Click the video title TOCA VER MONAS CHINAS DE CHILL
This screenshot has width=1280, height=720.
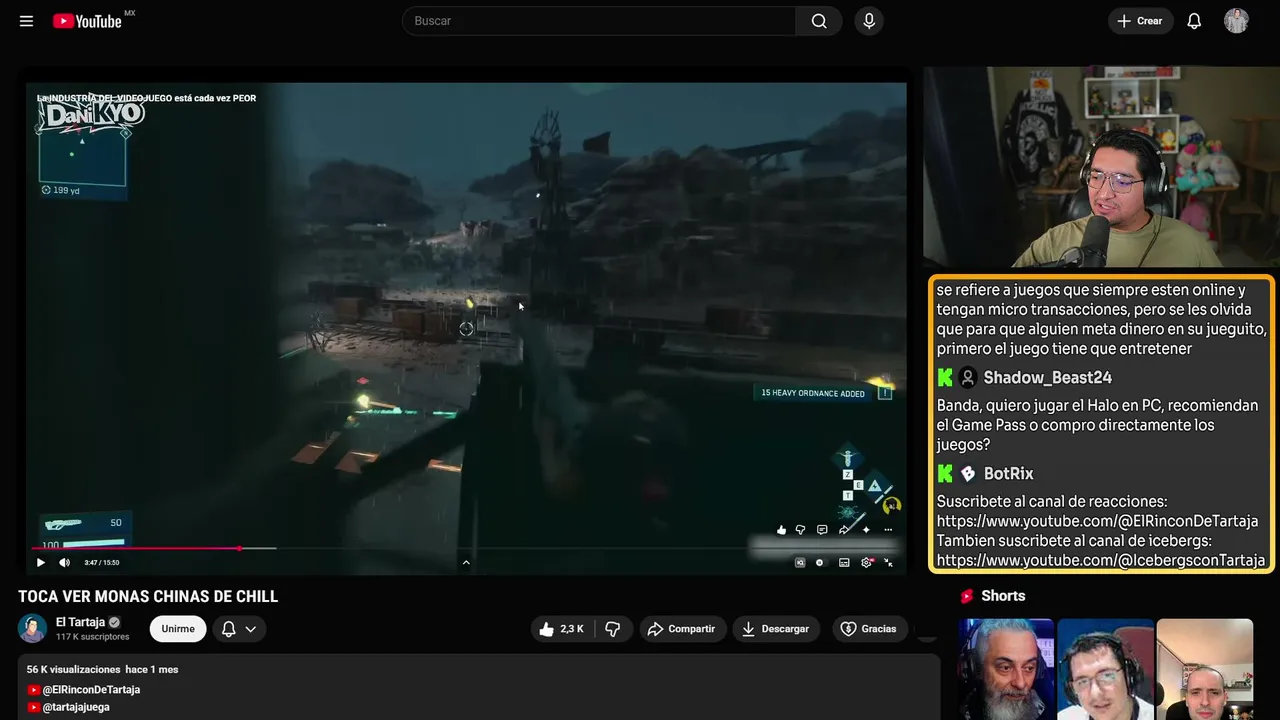(148, 597)
